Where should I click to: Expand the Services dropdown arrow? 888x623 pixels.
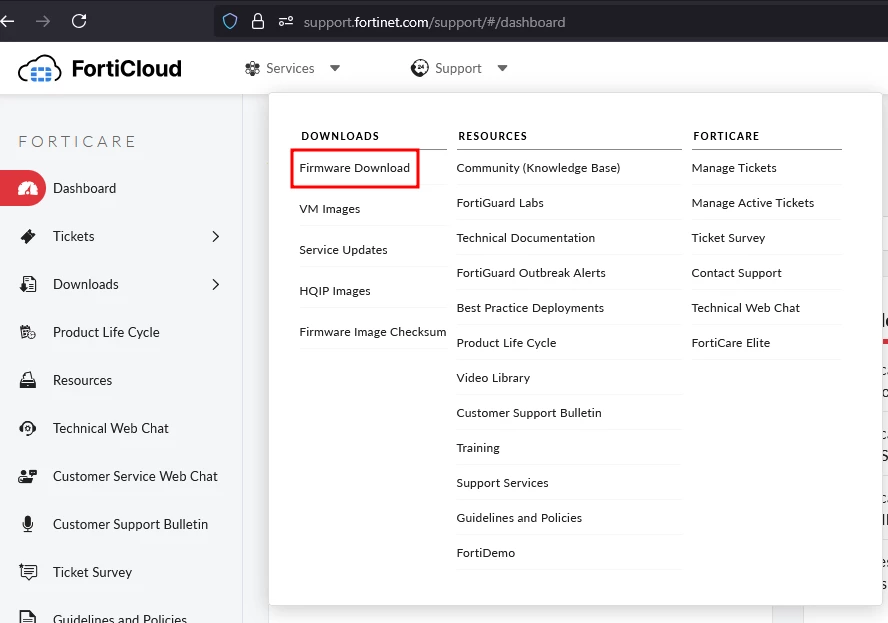(335, 69)
